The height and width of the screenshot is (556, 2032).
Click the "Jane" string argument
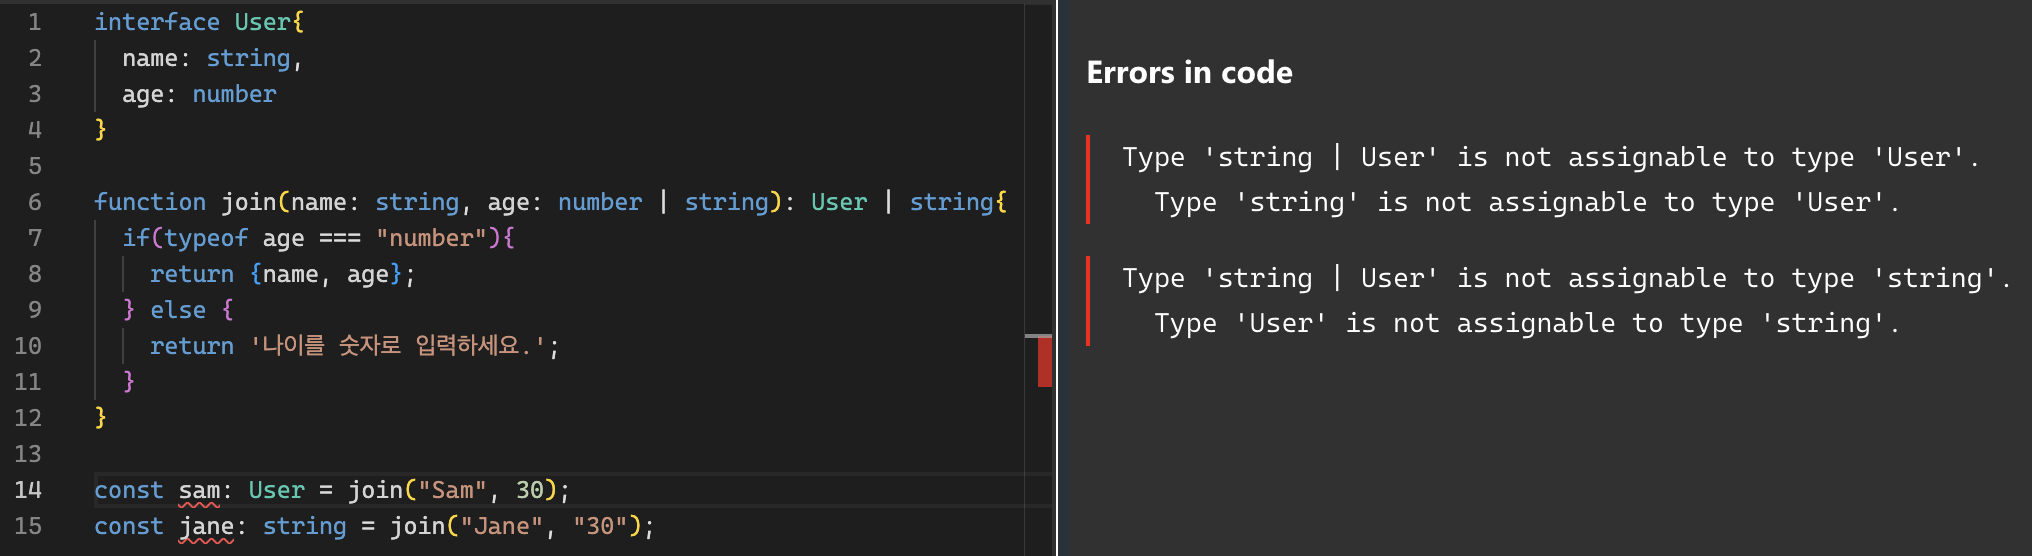501,526
